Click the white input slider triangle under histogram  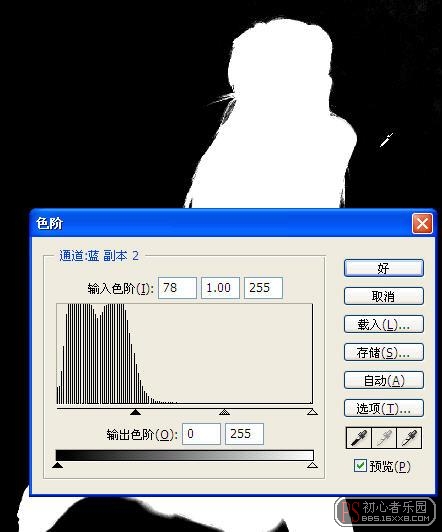click(x=312, y=412)
